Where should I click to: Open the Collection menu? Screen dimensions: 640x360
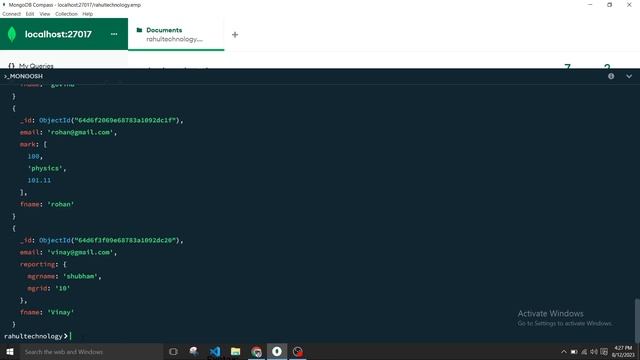tap(66, 14)
